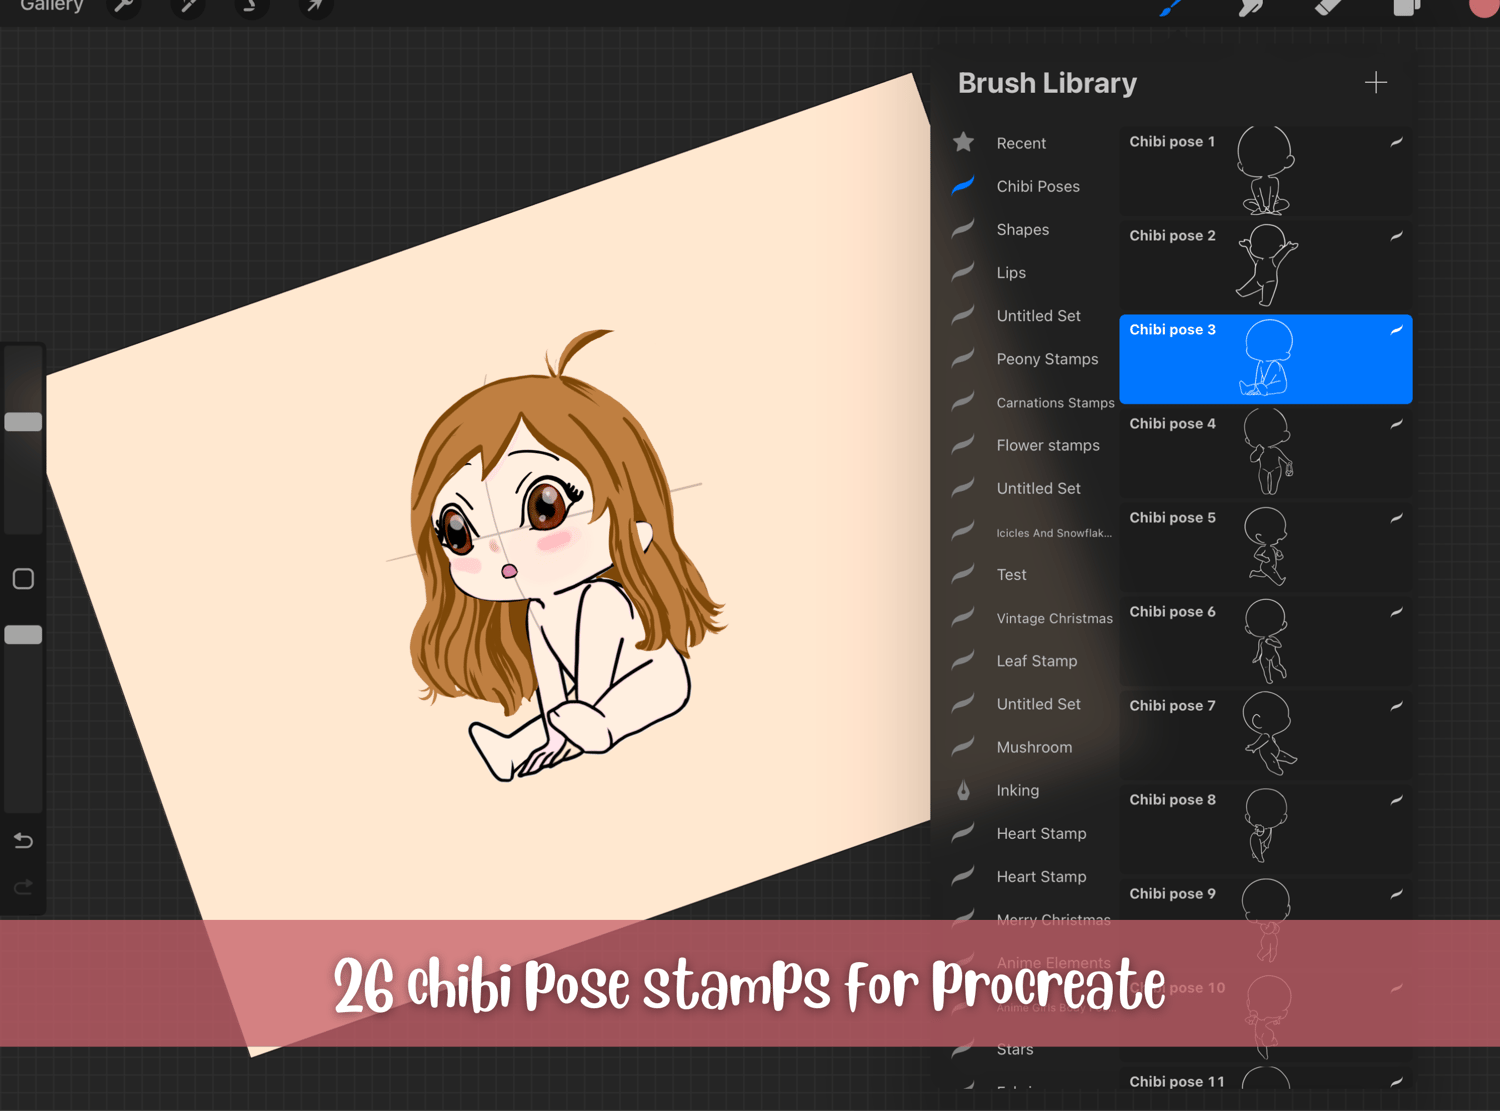Click stroke mark icon on Chibi pose 5
The height and width of the screenshot is (1111, 1500).
1396,518
